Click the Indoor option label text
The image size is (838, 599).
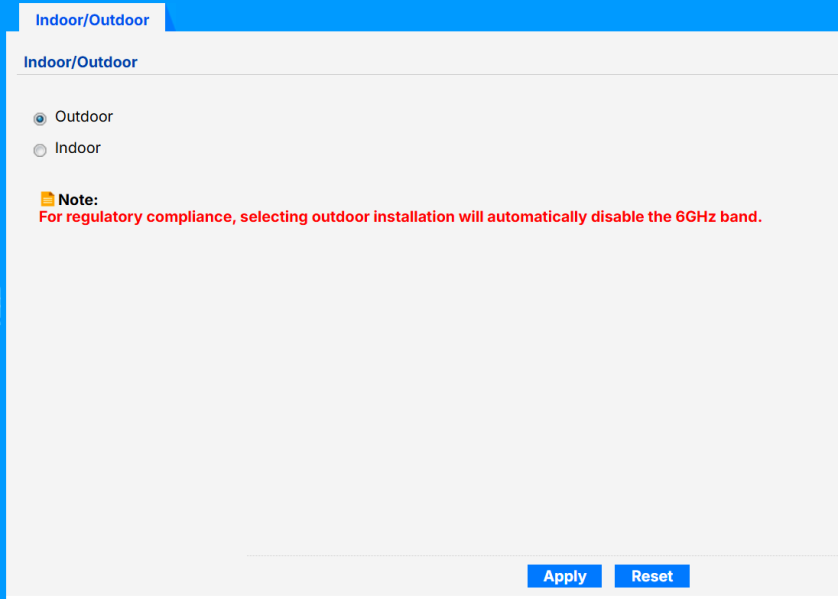pyautogui.click(x=78, y=148)
